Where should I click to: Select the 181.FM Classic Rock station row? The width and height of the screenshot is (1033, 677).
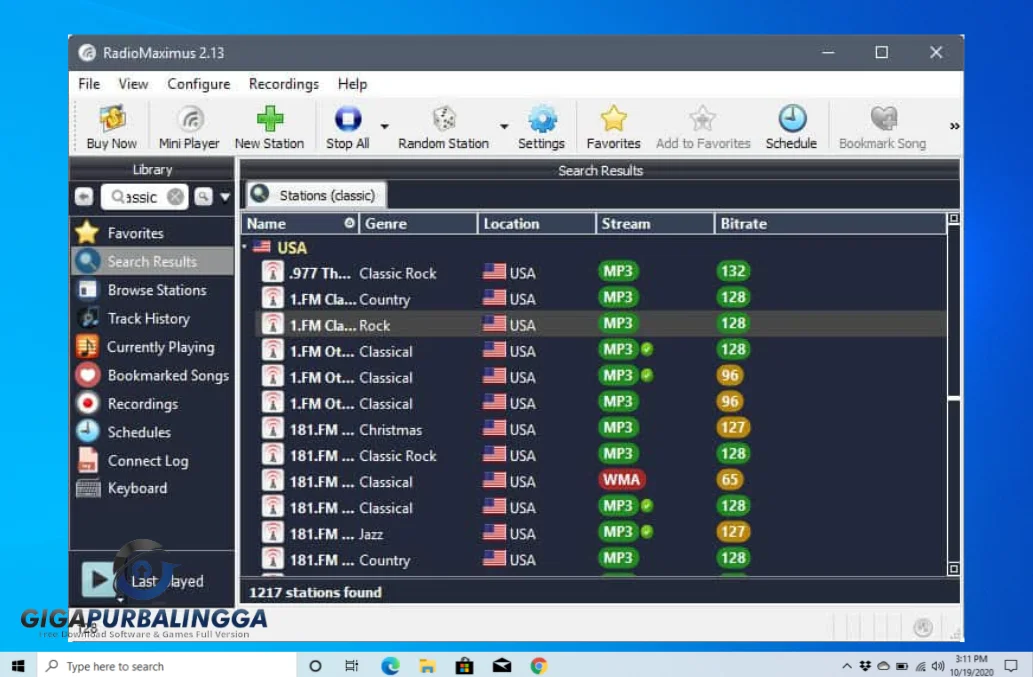[601, 455]
